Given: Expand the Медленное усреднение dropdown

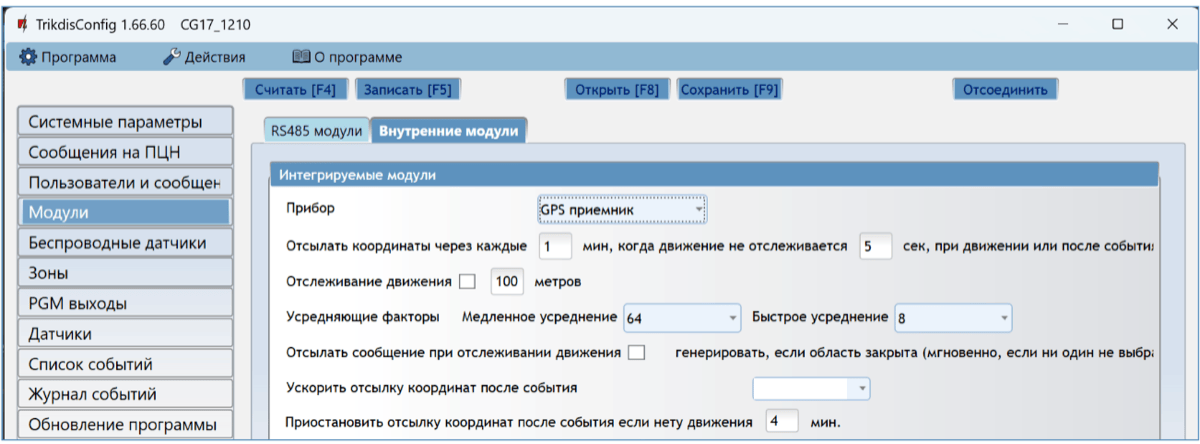Looking at the screenshot, I should 681,318.
